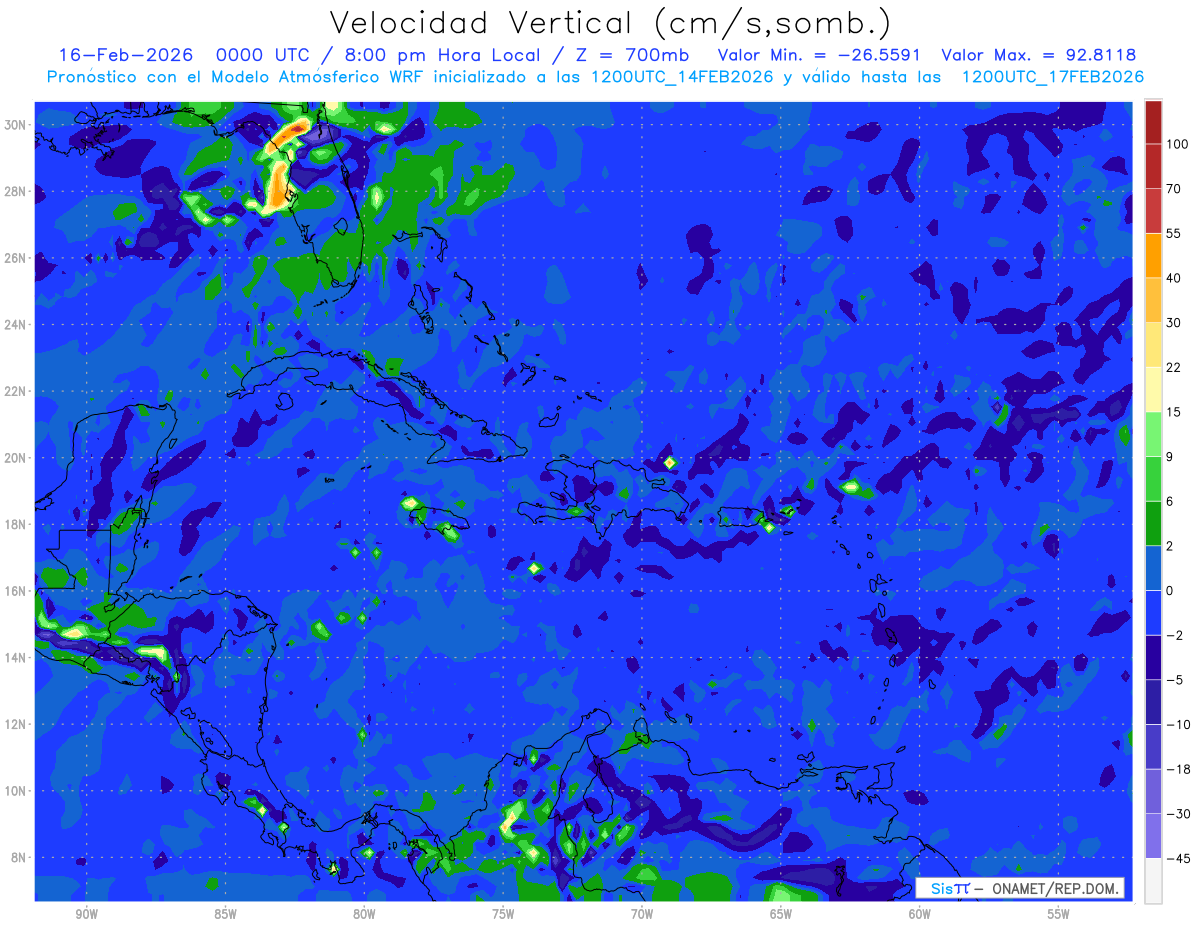Click the initialization time "1200UTC_14FEB2026"
The image size is (1200, 927).
pyautogui.click(x=681, y=76)
